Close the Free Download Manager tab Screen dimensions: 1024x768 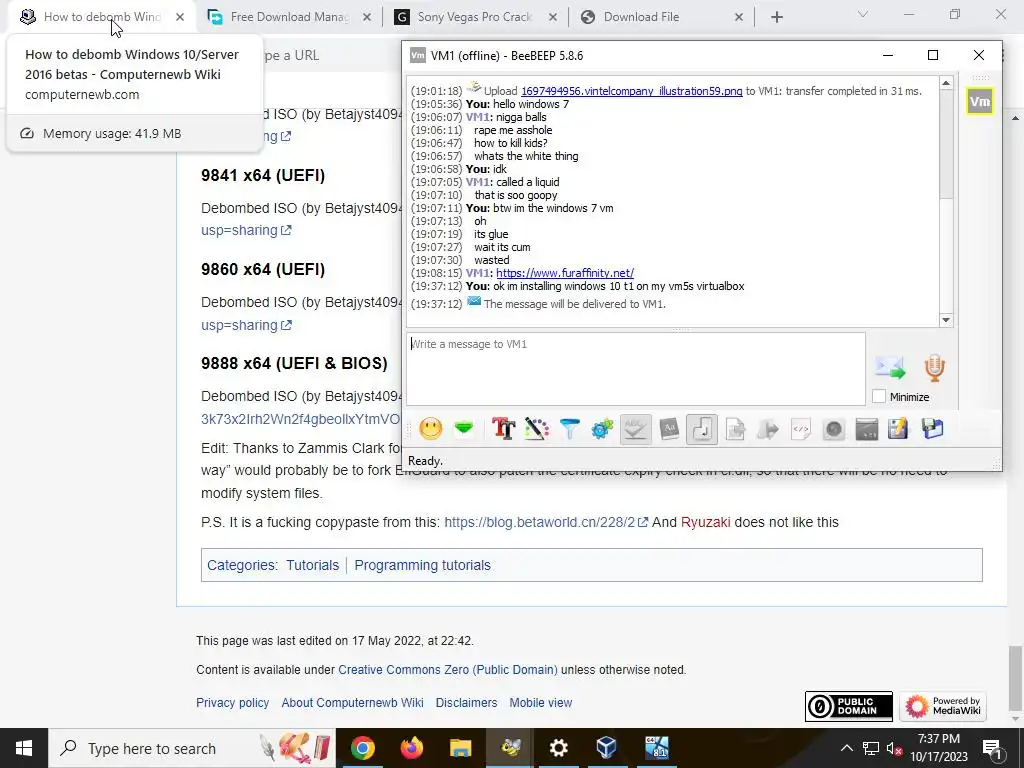(367, 17)
